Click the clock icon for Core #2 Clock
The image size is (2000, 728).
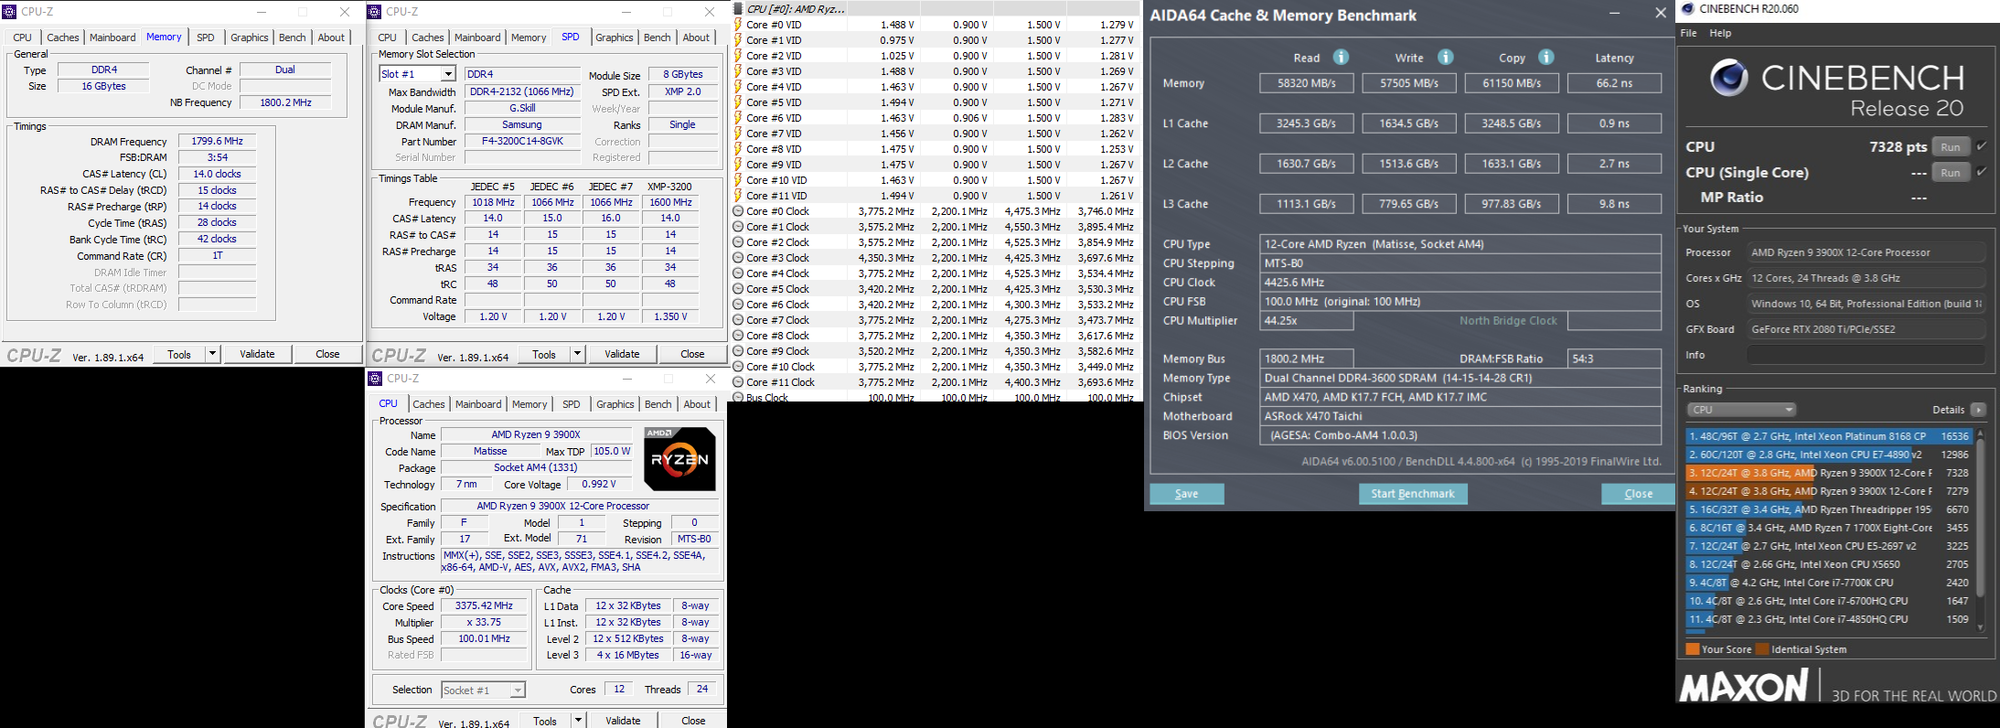click(738, 242)
